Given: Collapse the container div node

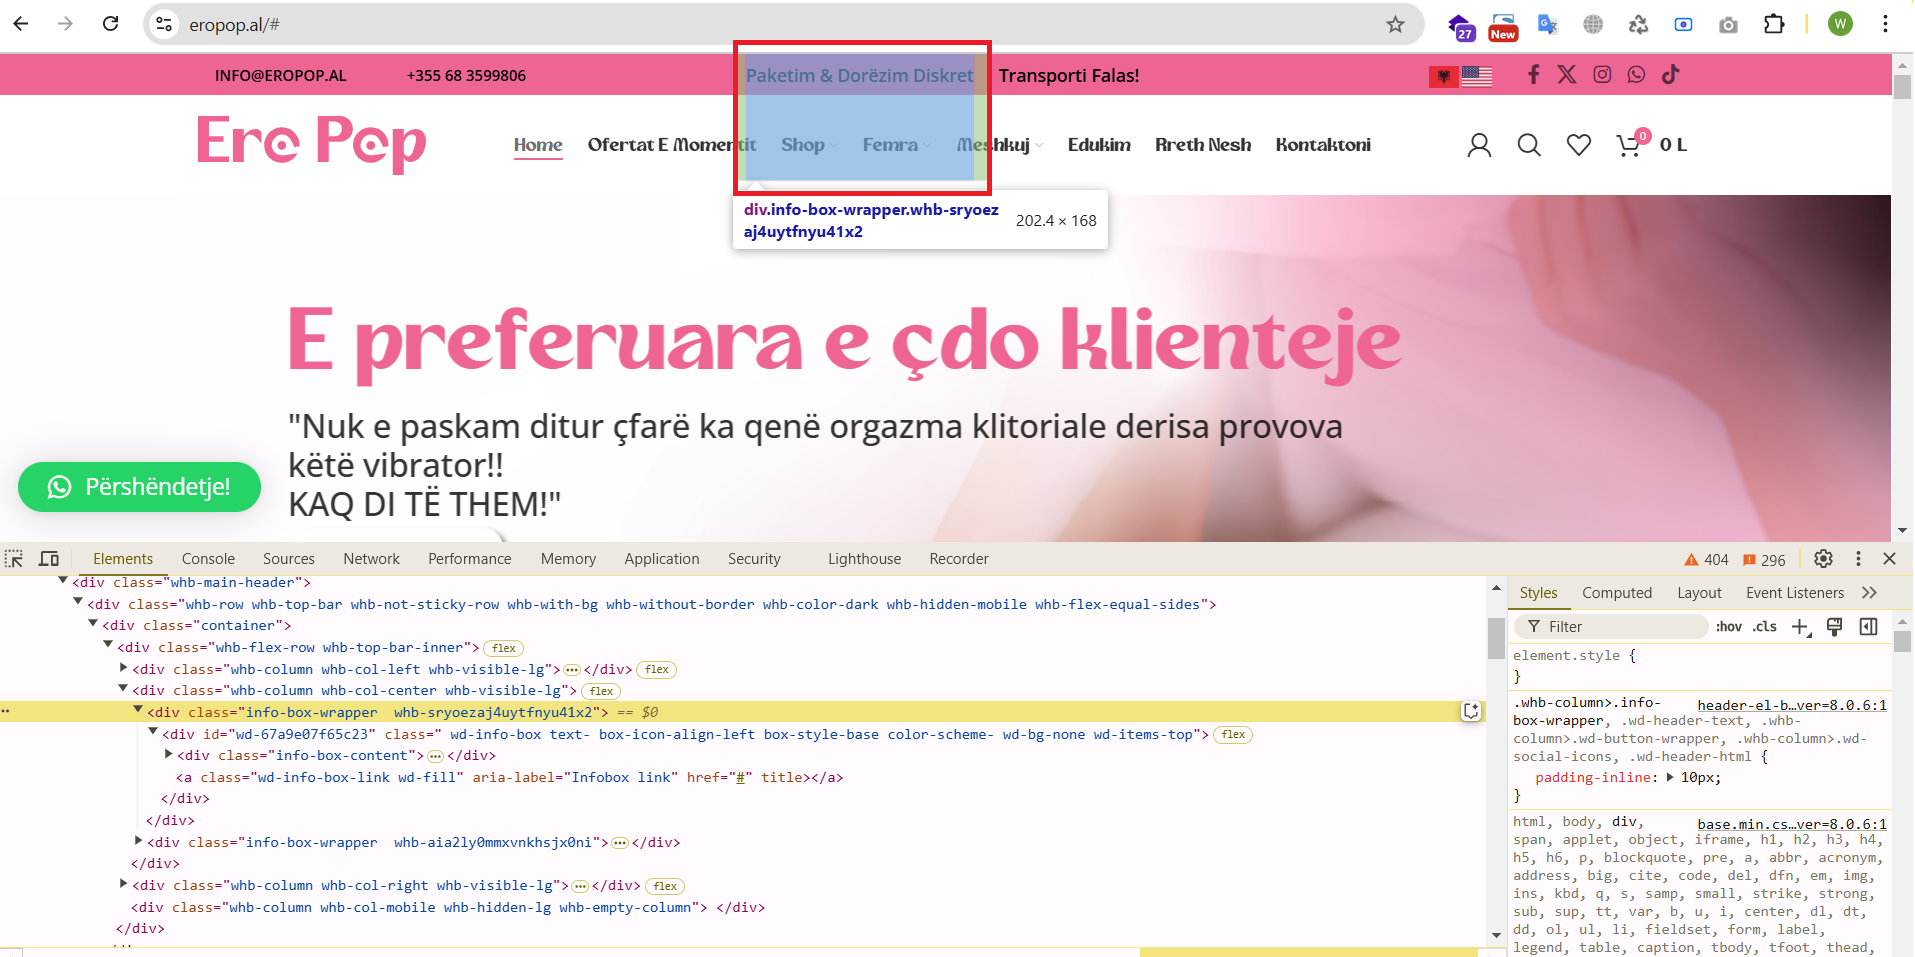Looking at the screenshot, I should click(93, 623).
